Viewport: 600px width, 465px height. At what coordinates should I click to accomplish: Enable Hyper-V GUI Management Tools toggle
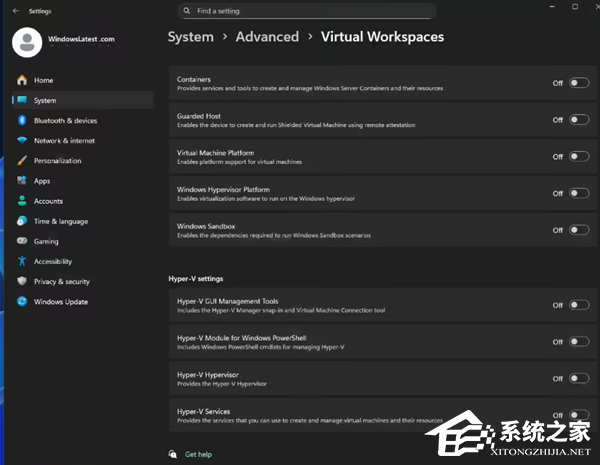point(579,305)
